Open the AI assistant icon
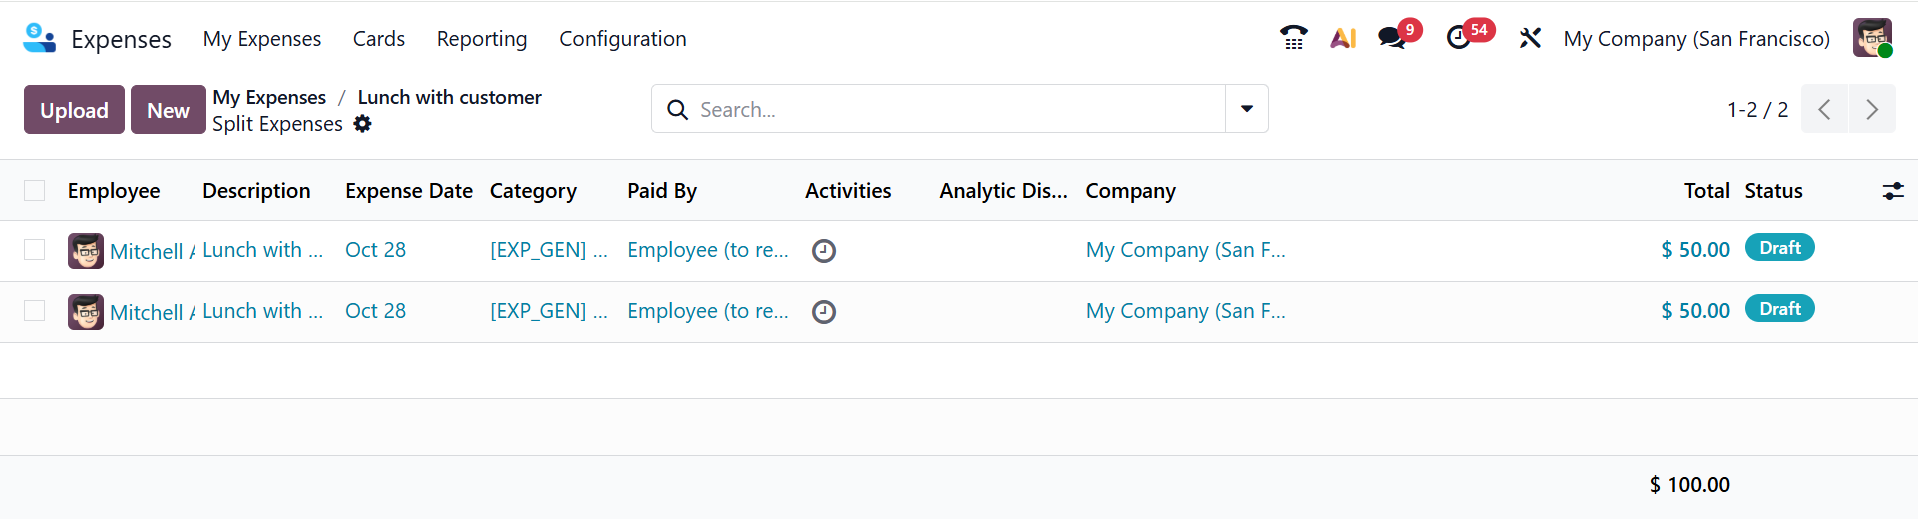 click(1343, 38)
